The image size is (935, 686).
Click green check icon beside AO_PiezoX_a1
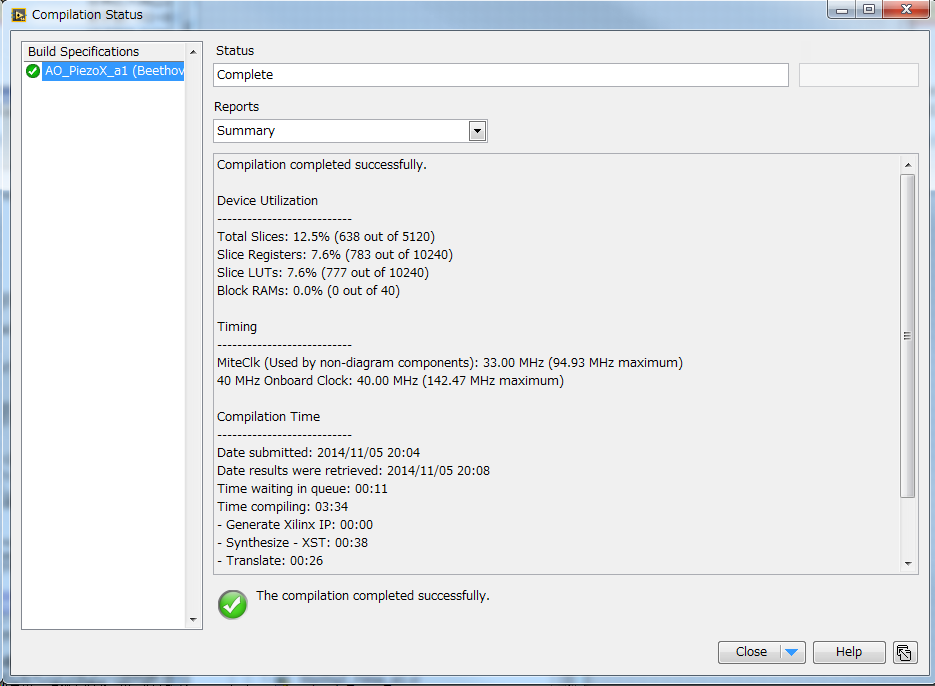point(33,71)
